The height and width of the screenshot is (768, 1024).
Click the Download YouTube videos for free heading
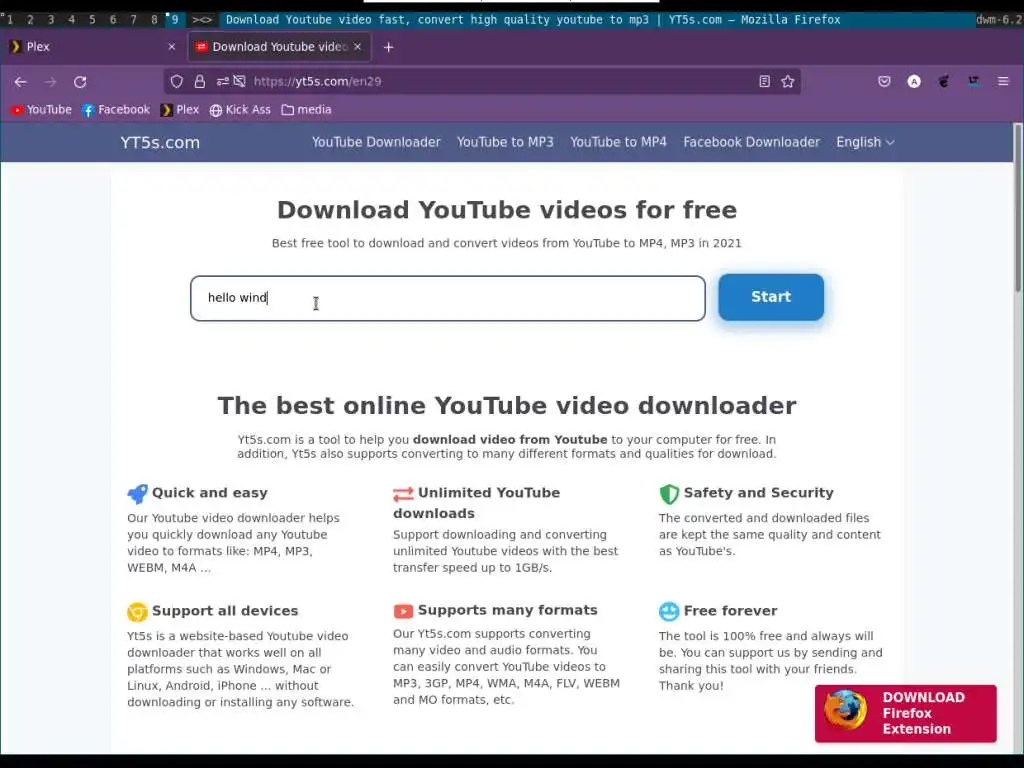(x=507, y=210)
